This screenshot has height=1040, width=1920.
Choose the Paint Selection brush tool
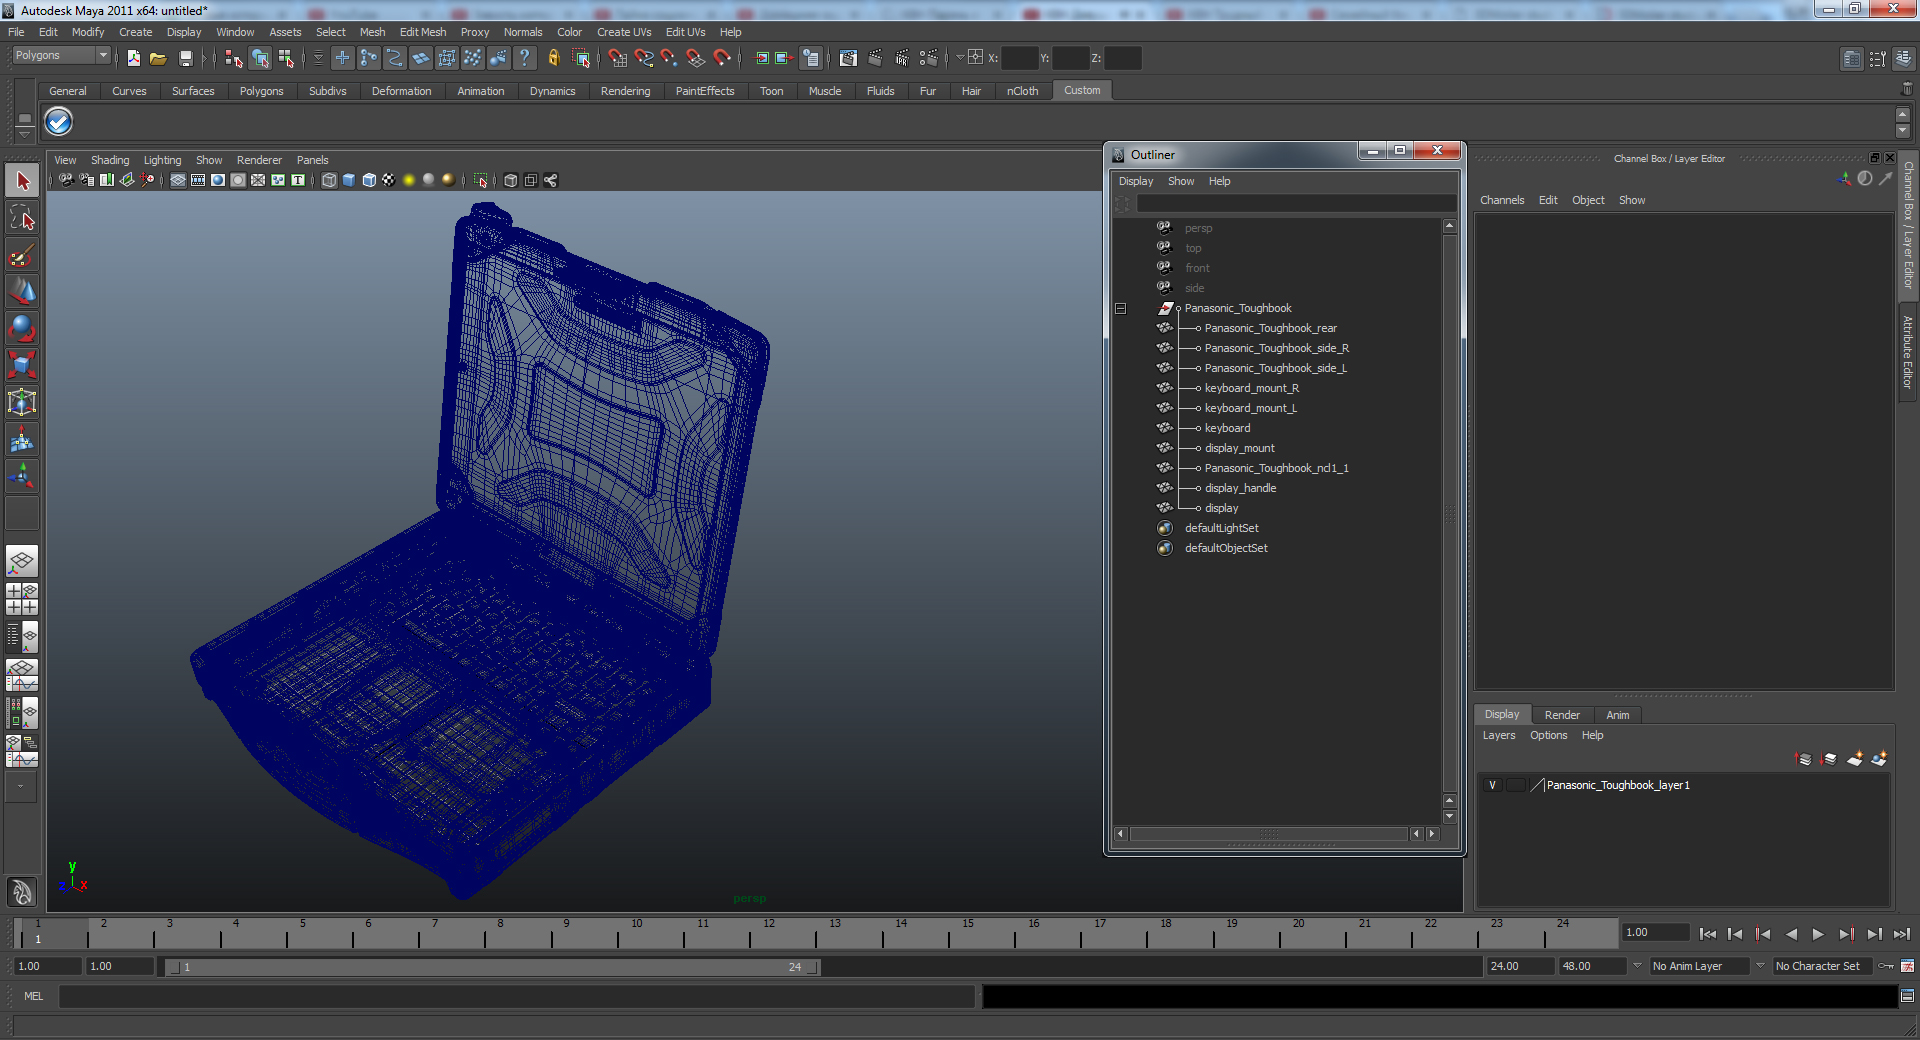click(22, 255)
